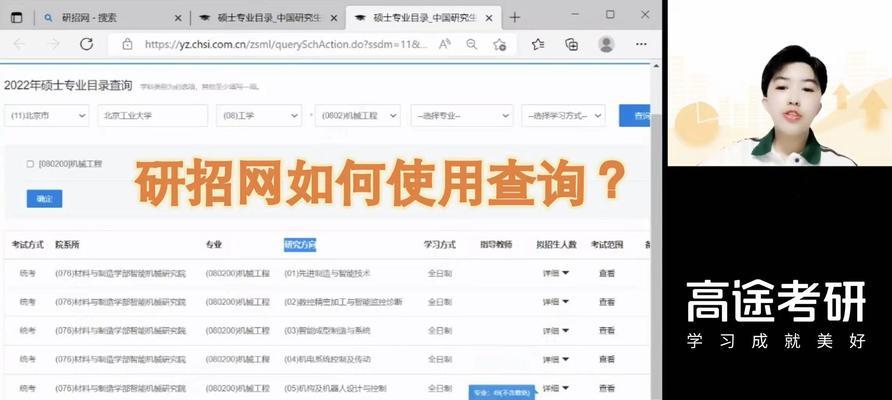Click the address bar URL
This screenshot has height=400, width=892.
pos(286,44)
